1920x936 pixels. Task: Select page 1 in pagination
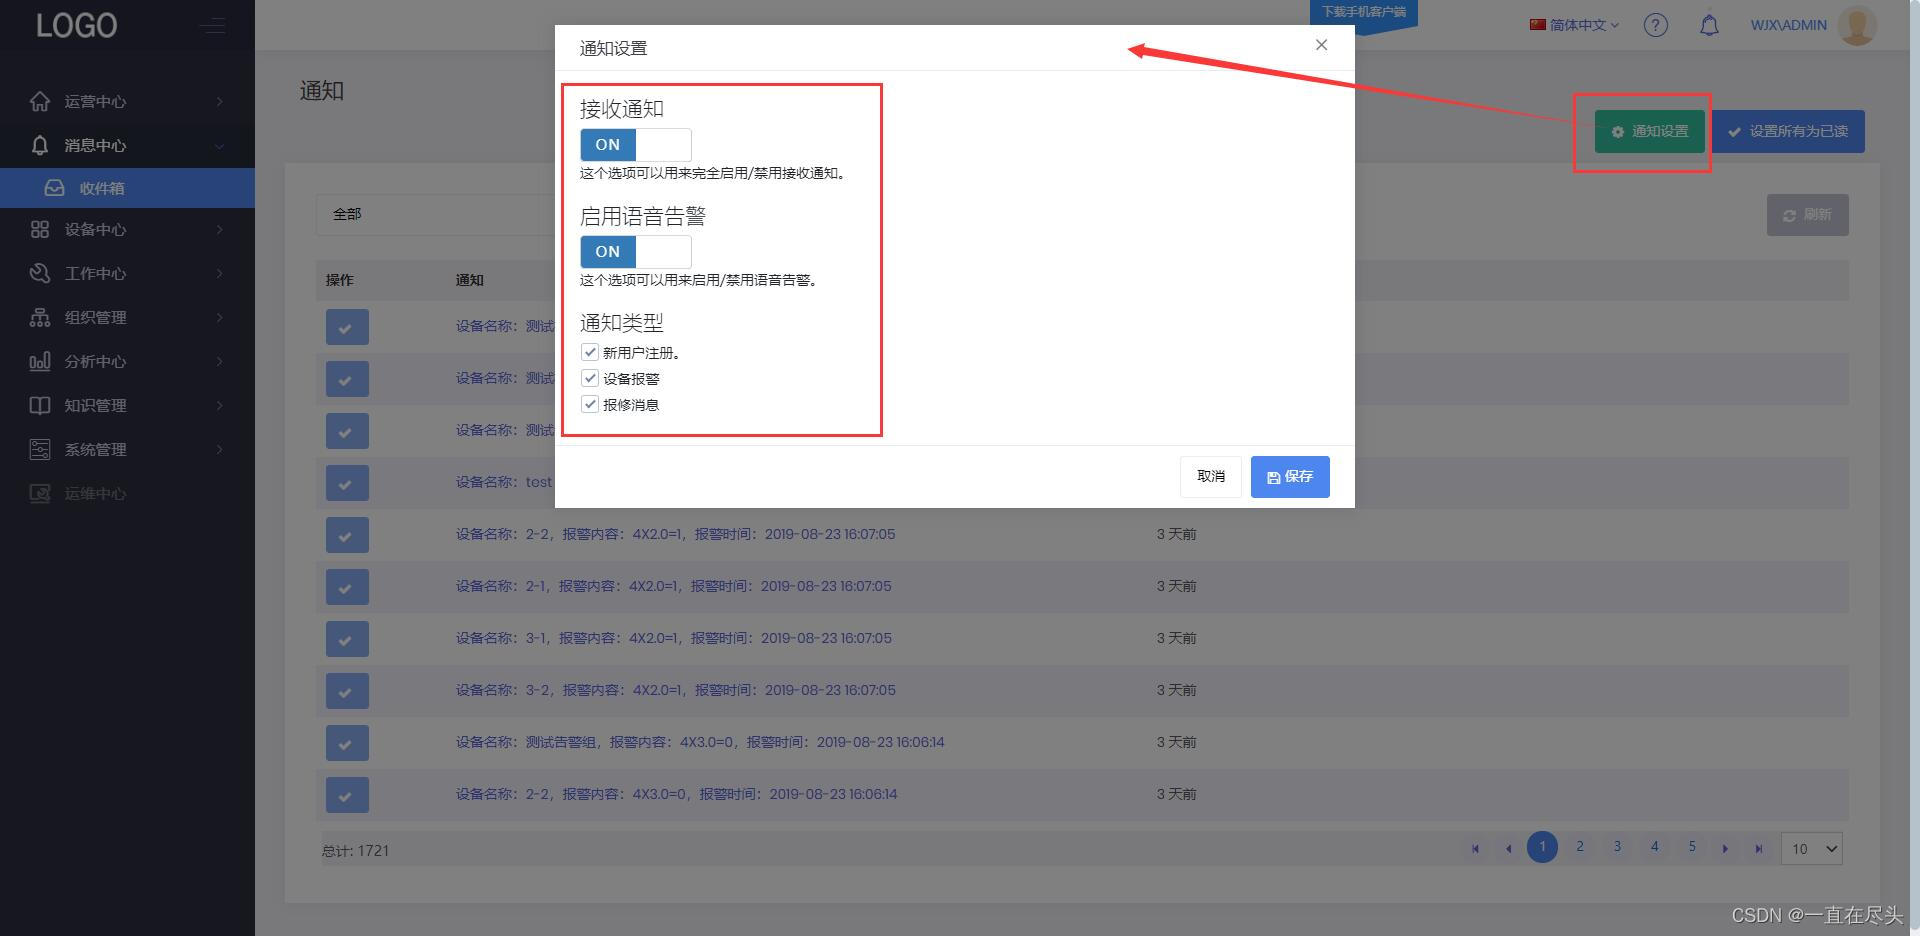(x=1542, y=847)
